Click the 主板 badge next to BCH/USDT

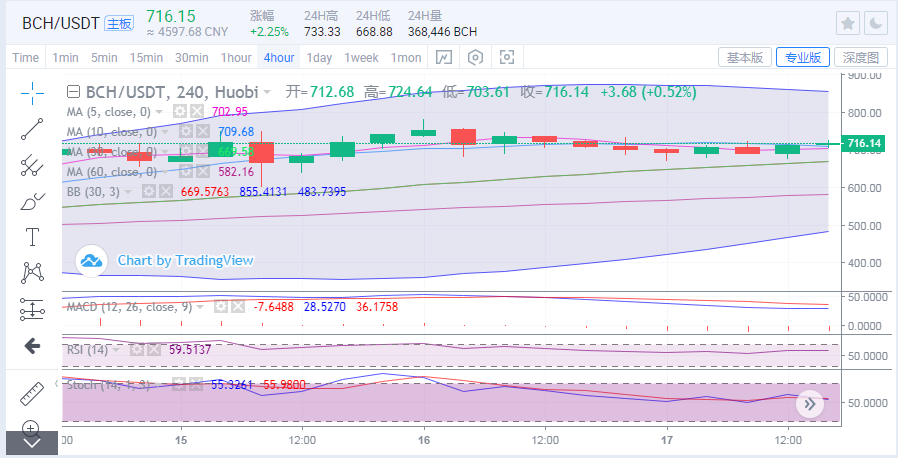pyautogui.click(x=119, y=23)
